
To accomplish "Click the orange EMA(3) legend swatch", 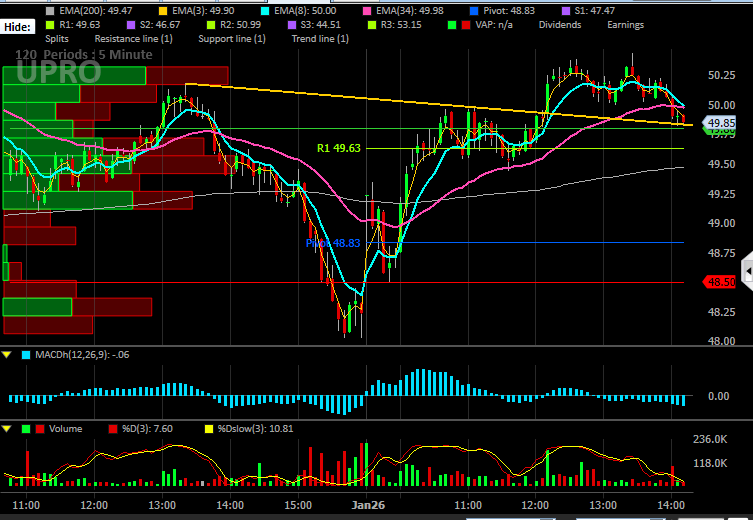I will coord(163,11).
